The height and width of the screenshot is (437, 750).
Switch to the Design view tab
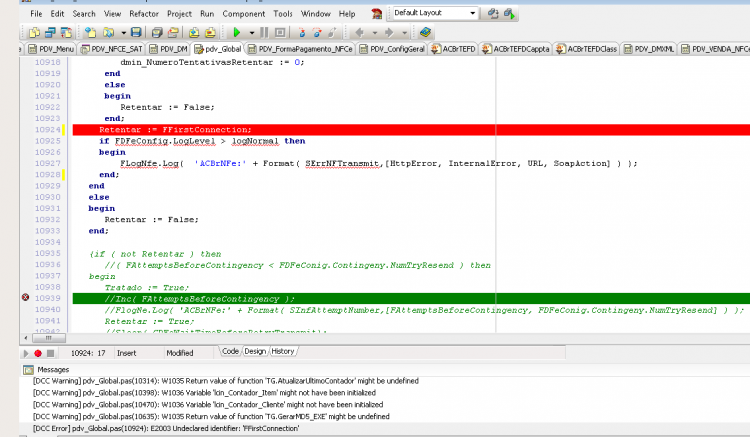[x=255, y=351]
